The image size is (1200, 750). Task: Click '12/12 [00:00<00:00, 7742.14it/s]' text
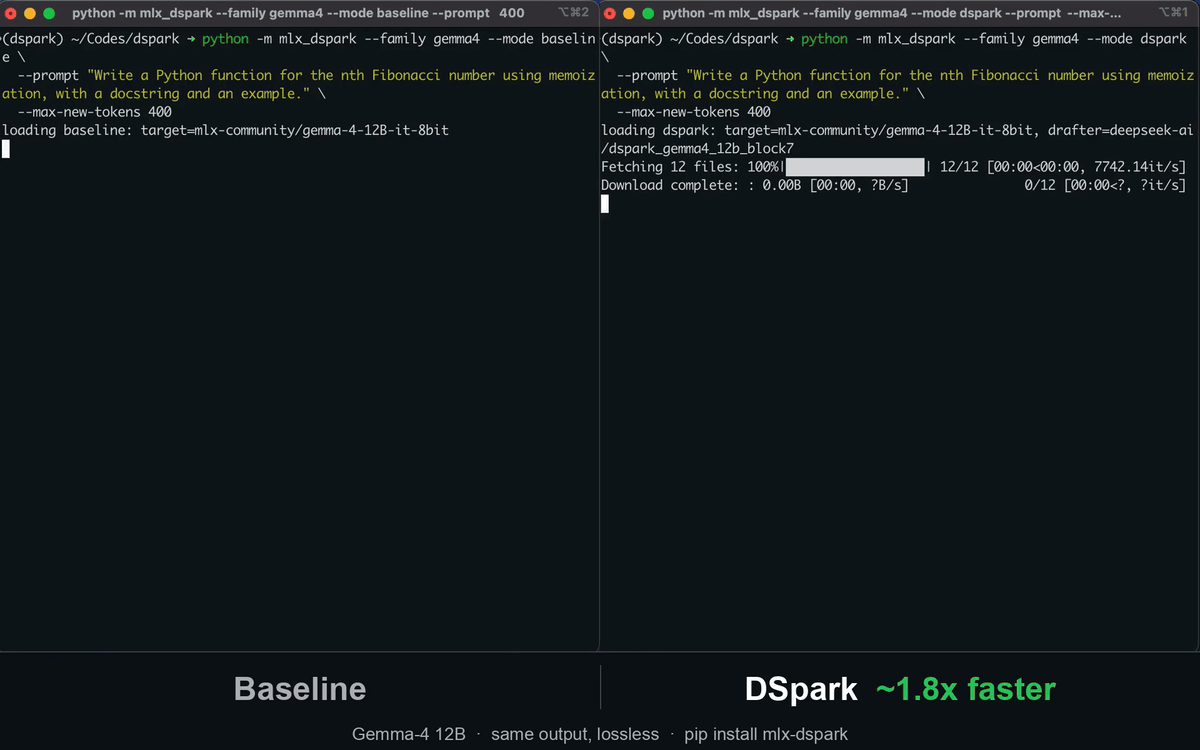[1063, 167]
